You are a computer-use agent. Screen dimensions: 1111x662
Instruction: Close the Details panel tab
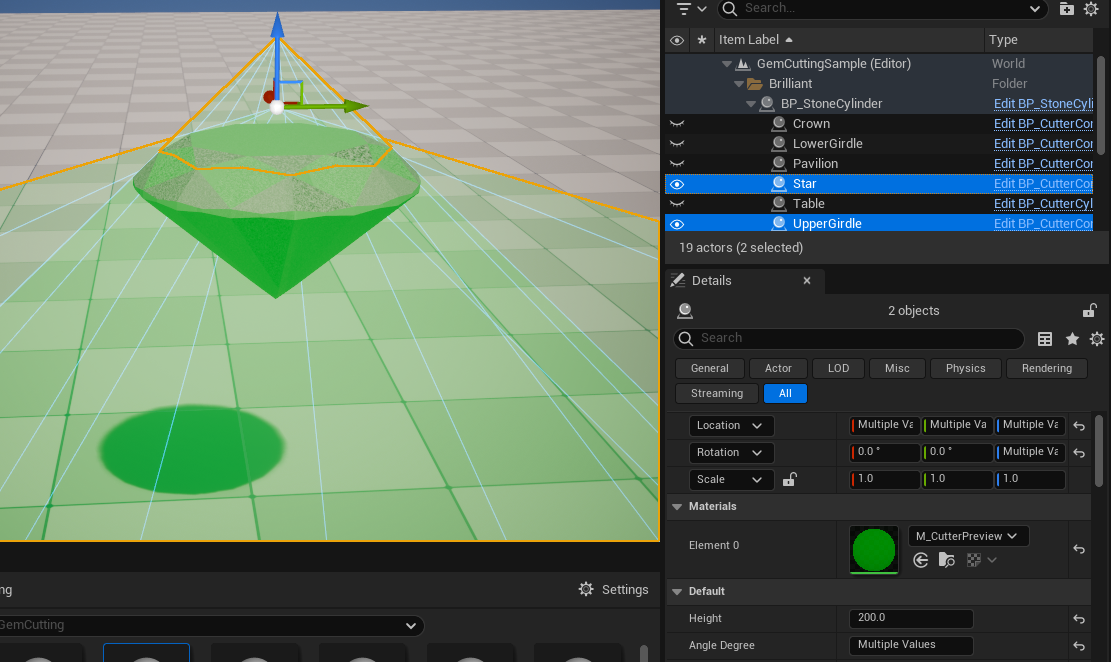(x=806, y=281)
